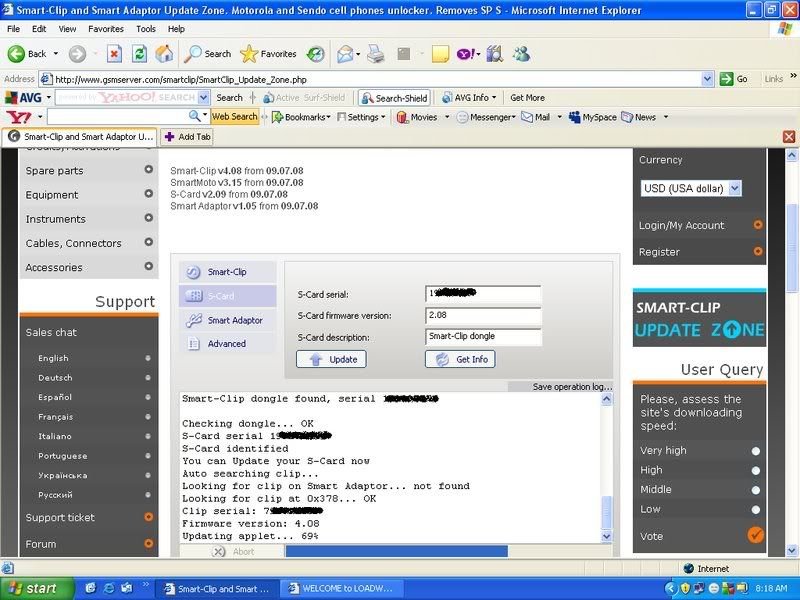This screenshot has width=800, height=600.
Task: Open the Search magnifier toolbar button
Action: 208,54
